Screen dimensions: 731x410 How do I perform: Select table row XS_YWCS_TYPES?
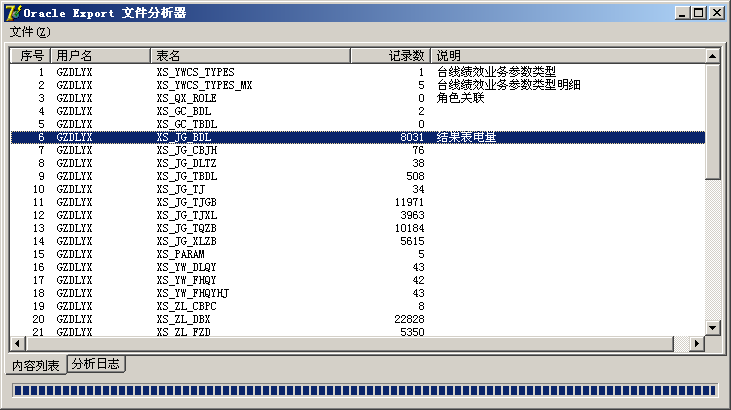pyautogui.click(x=358, y=72)
